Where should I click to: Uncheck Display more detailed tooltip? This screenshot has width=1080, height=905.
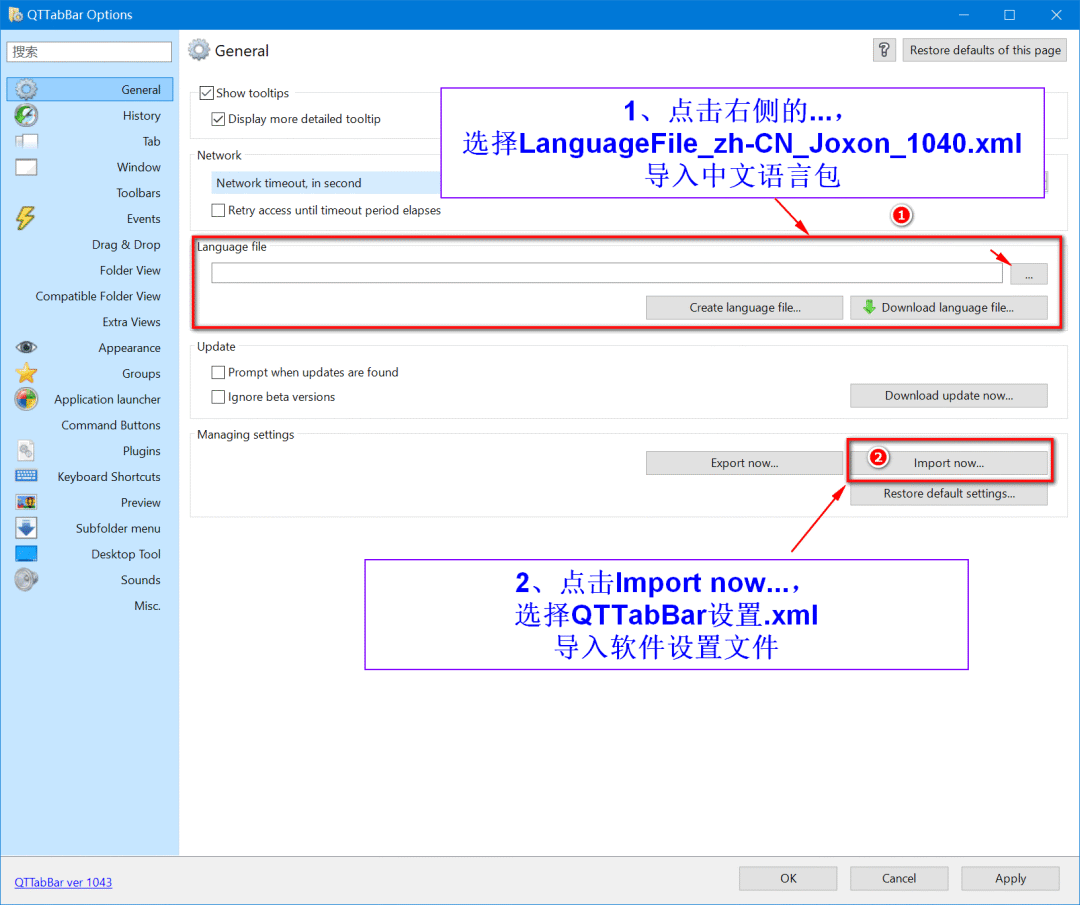click(218, 119)
